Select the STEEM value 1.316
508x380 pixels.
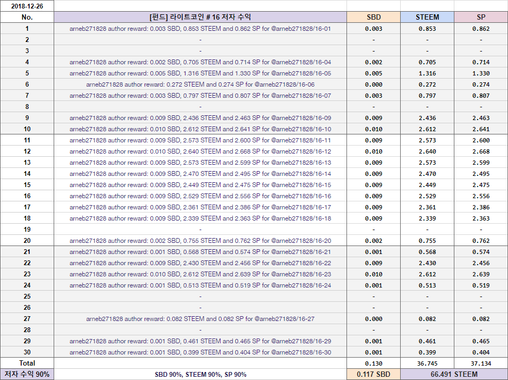coord(427,73)
